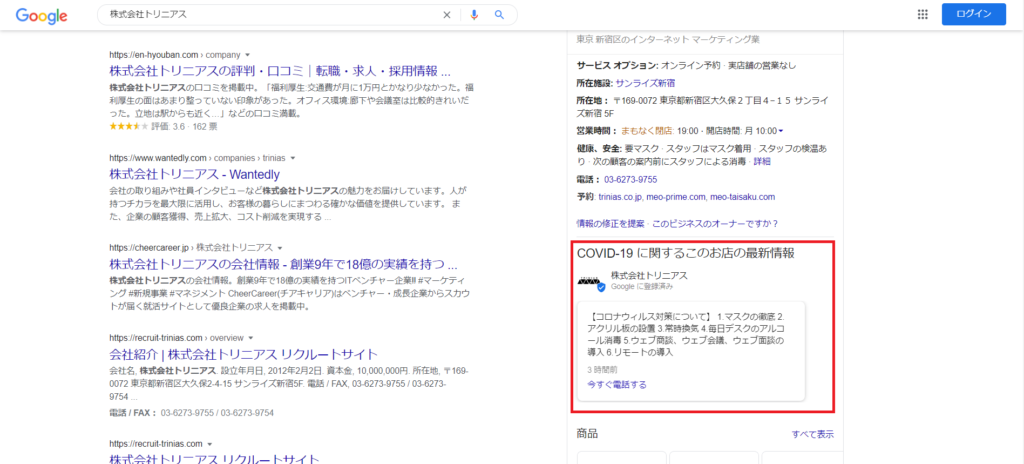Open the 会社情報 - 創業9年で18億 result
Screen dimensions: 1024x464
coord(283,265)
